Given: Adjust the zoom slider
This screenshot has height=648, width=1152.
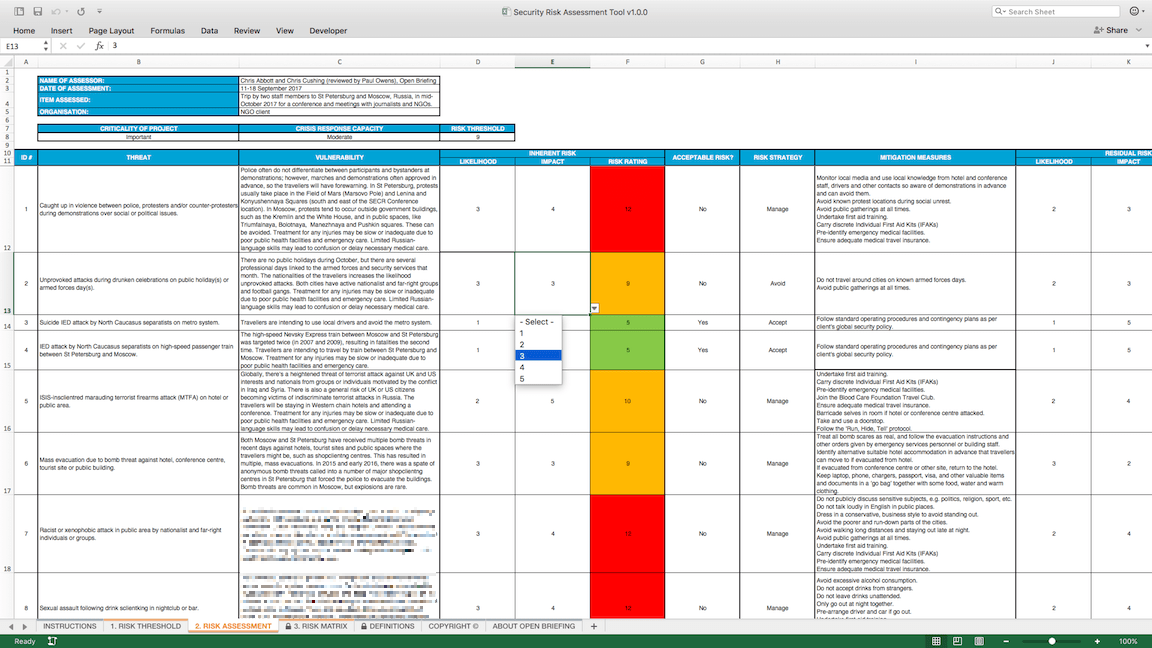Looking at the screenshot, I should point(1053,641).
